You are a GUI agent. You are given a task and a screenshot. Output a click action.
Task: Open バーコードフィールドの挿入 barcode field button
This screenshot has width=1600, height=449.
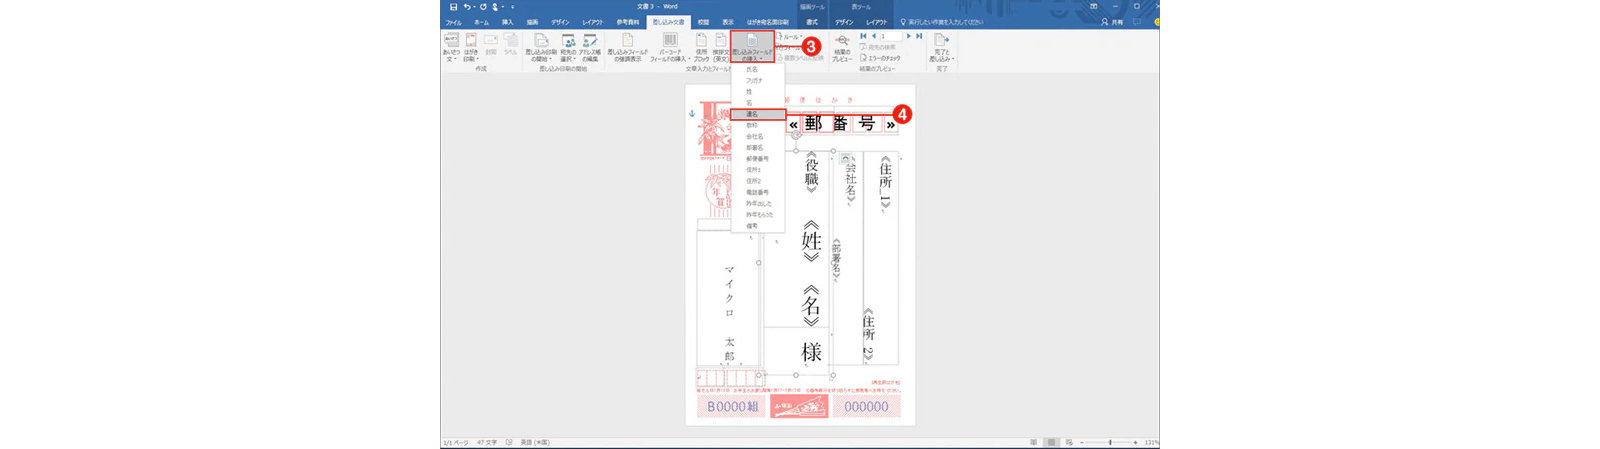670,47
